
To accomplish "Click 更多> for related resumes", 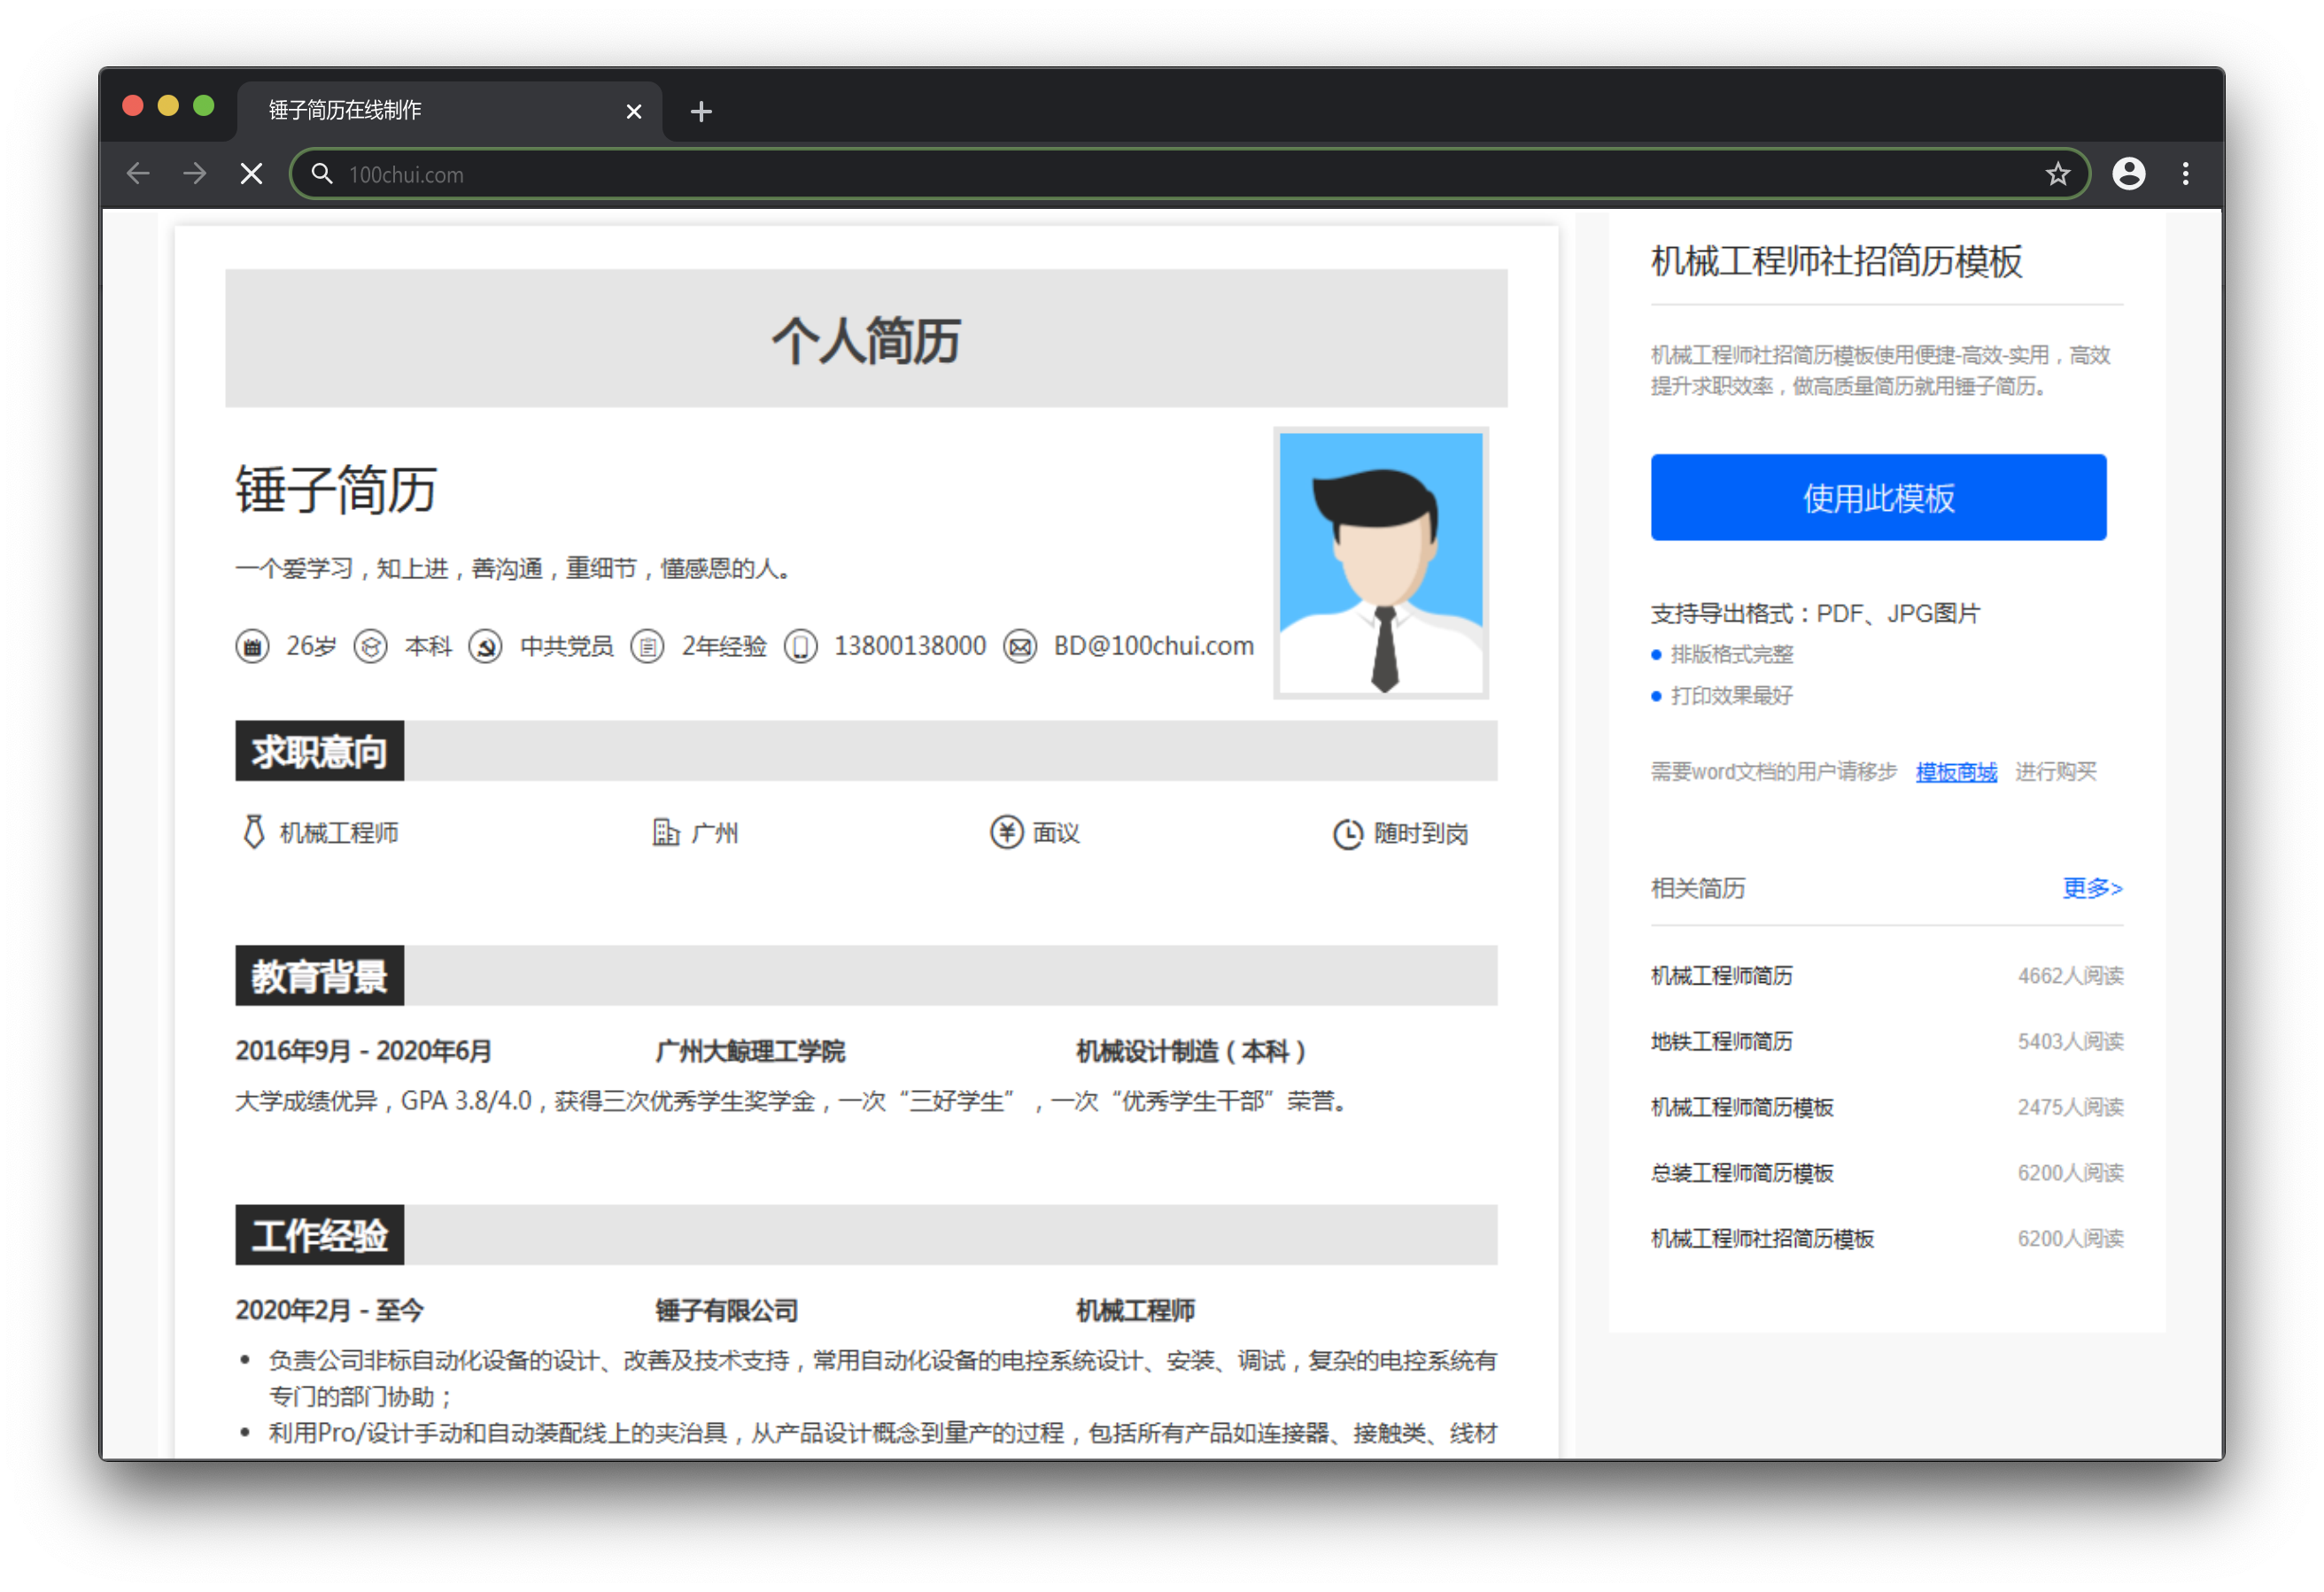I will pyautogui.click(x=2092, y=888).
